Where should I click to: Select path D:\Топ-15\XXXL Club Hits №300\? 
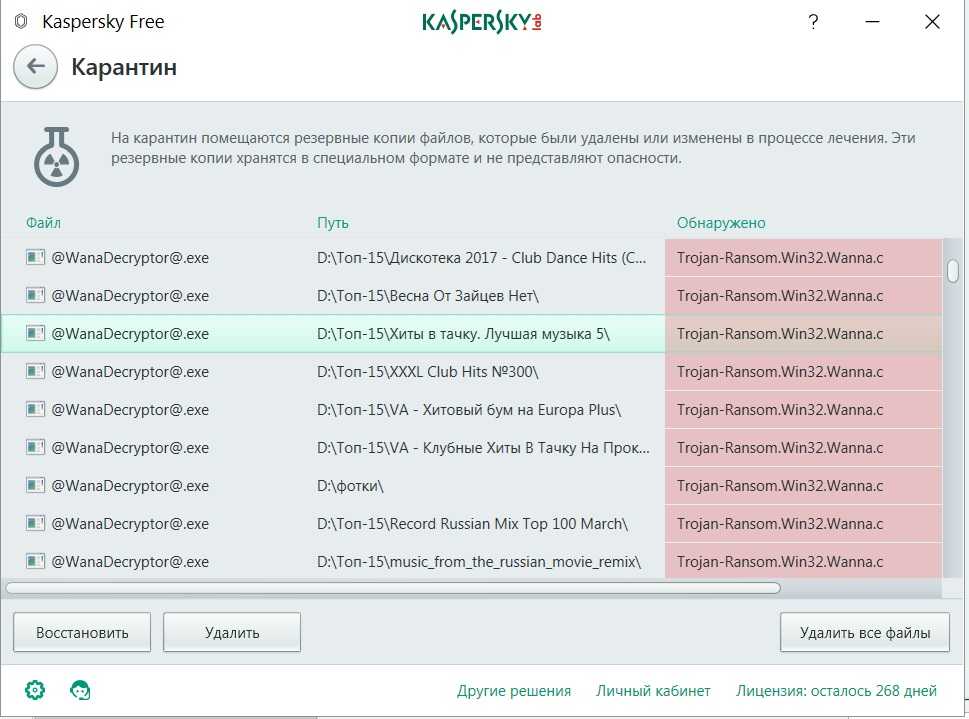click(x=428, y=372)
